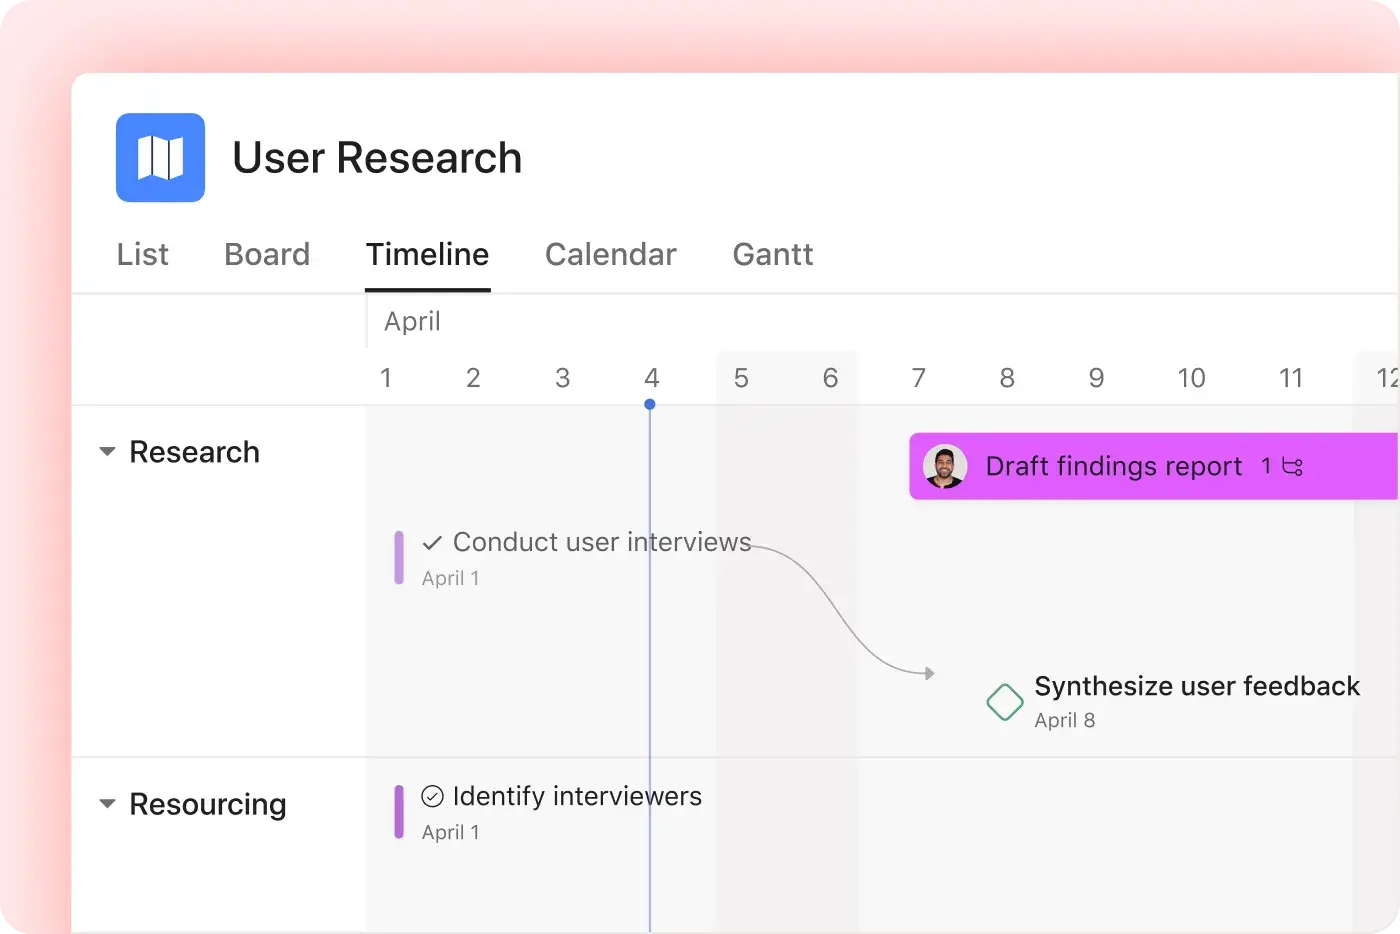The width and height of the screenshot is (1400, 934).
Task: Switch to the Board tab
Action: click(267, 254)
